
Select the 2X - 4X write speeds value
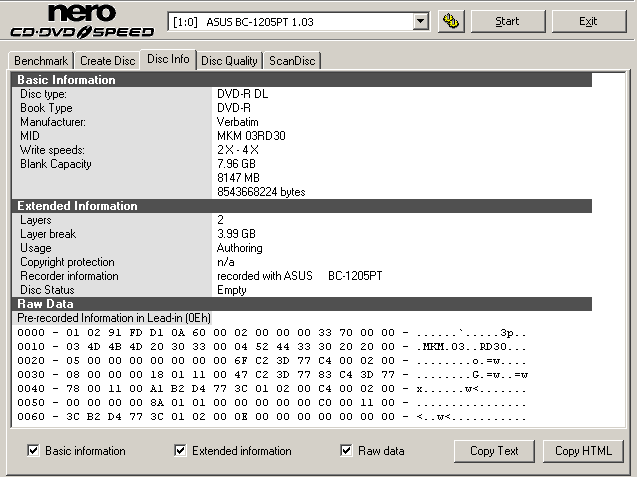coord(238,150)
